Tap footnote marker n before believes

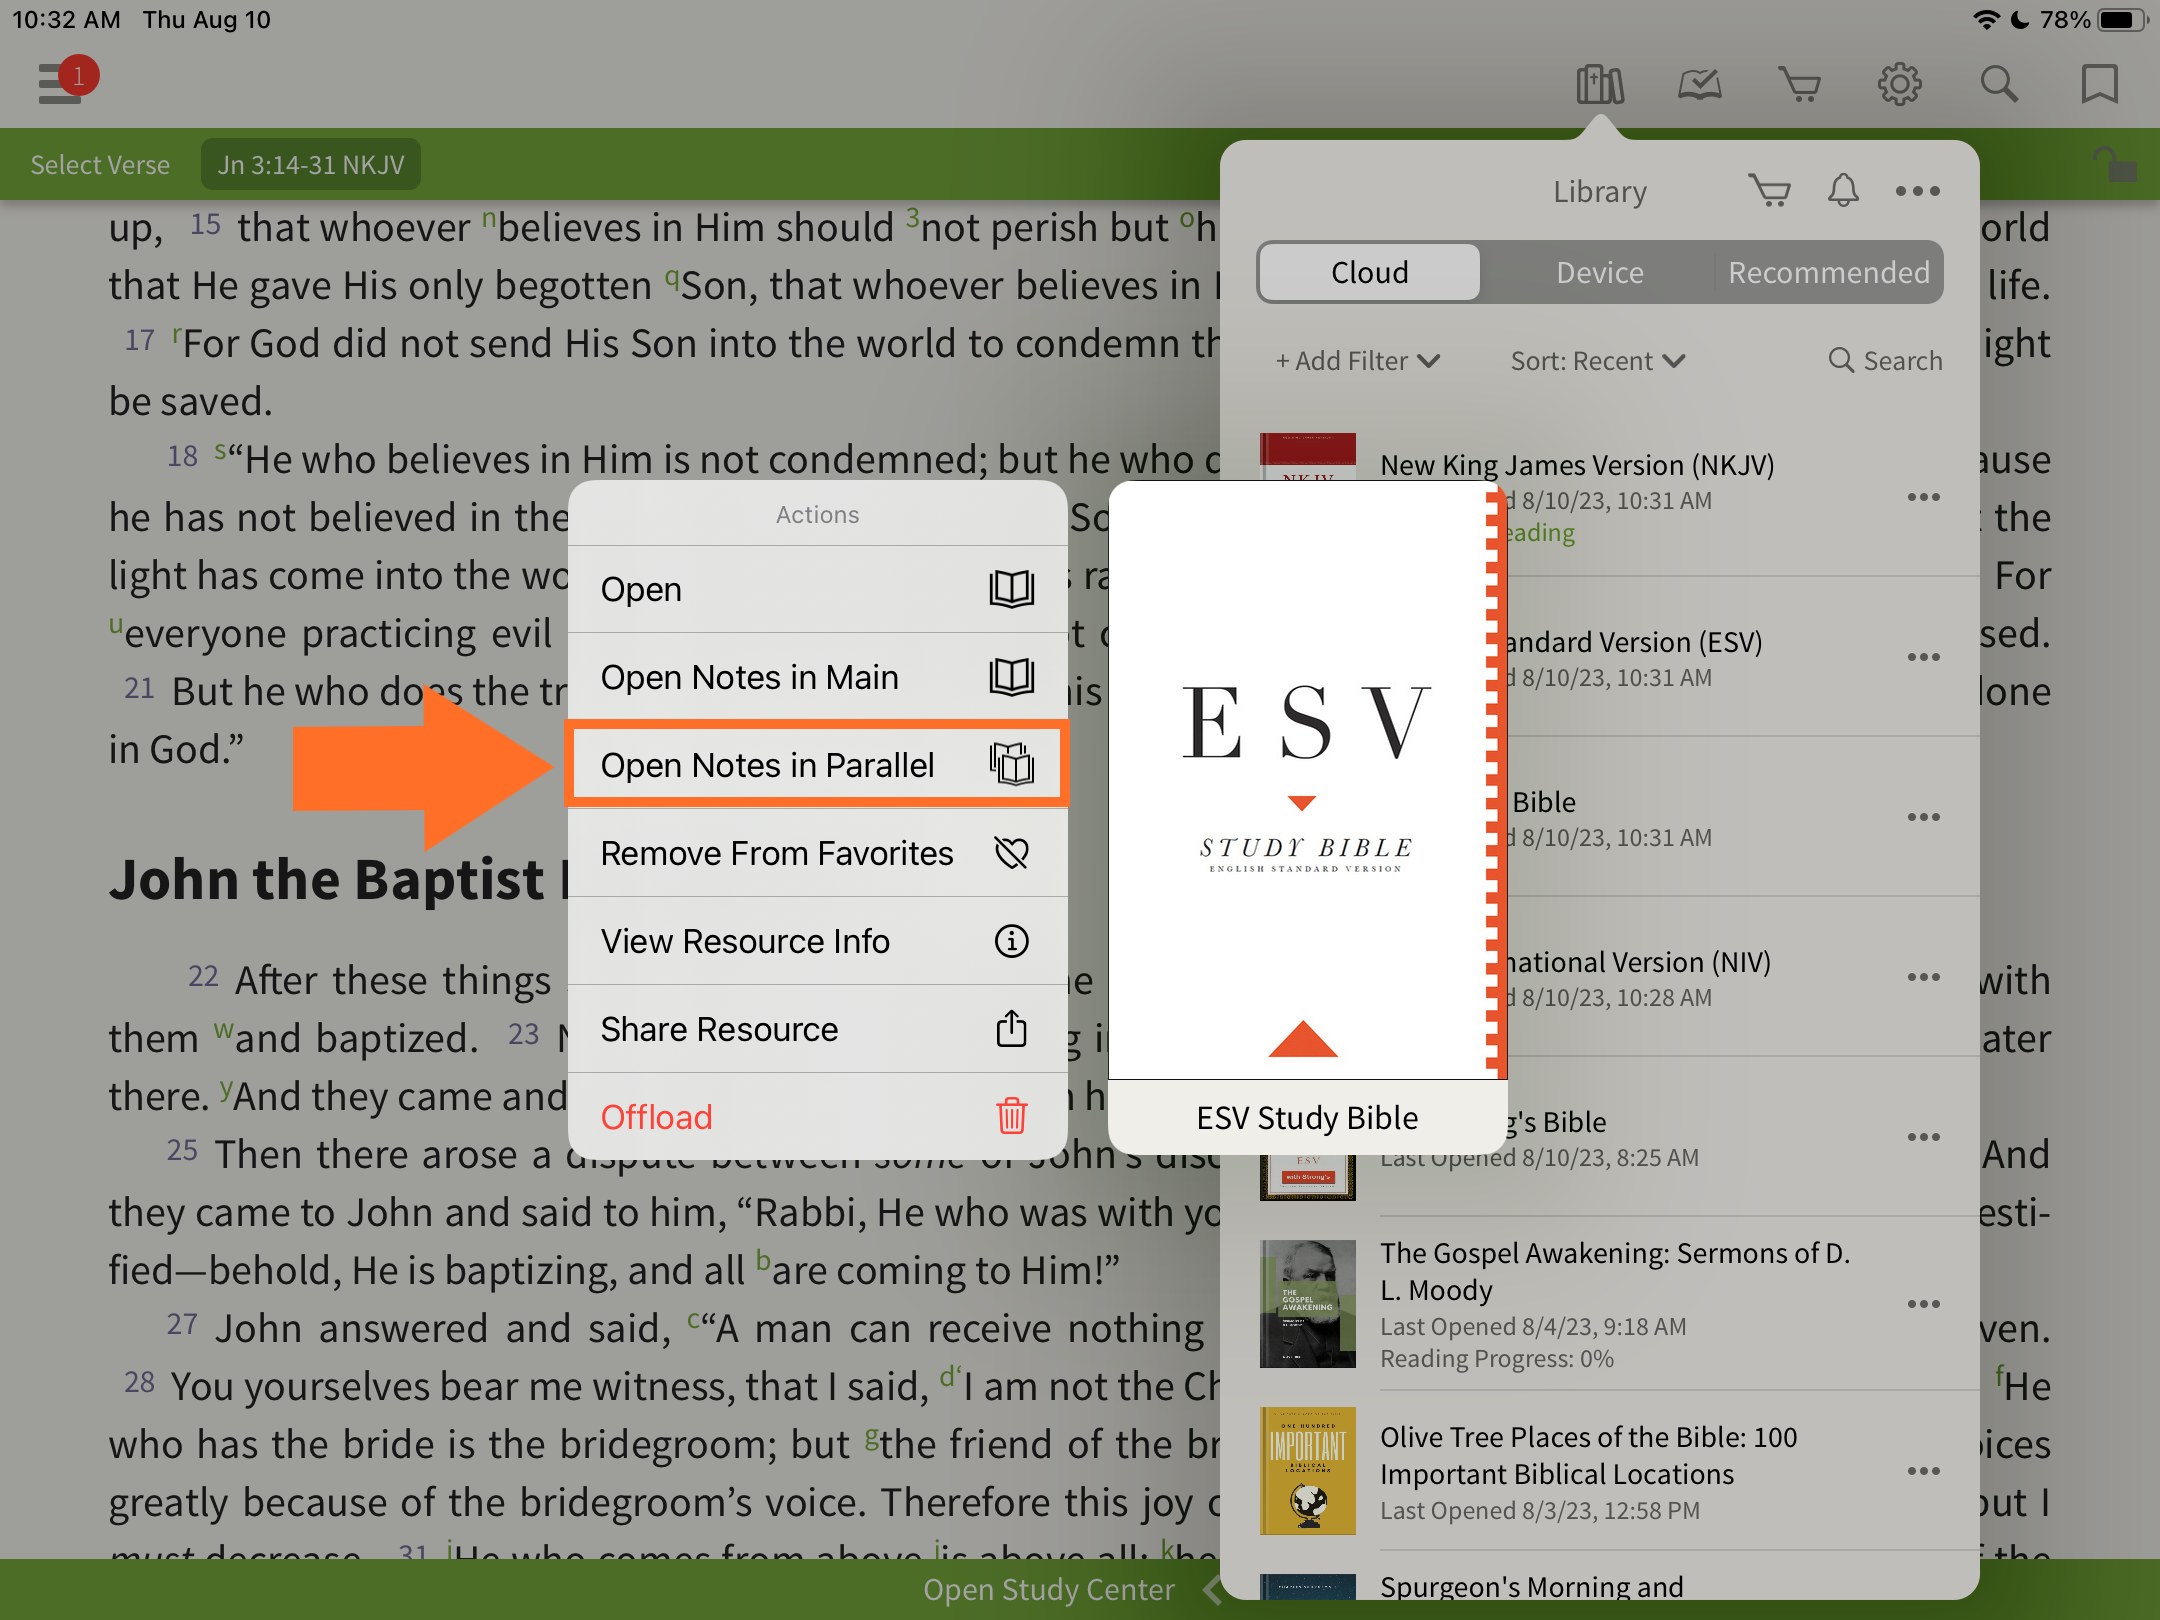coord(489,218)
